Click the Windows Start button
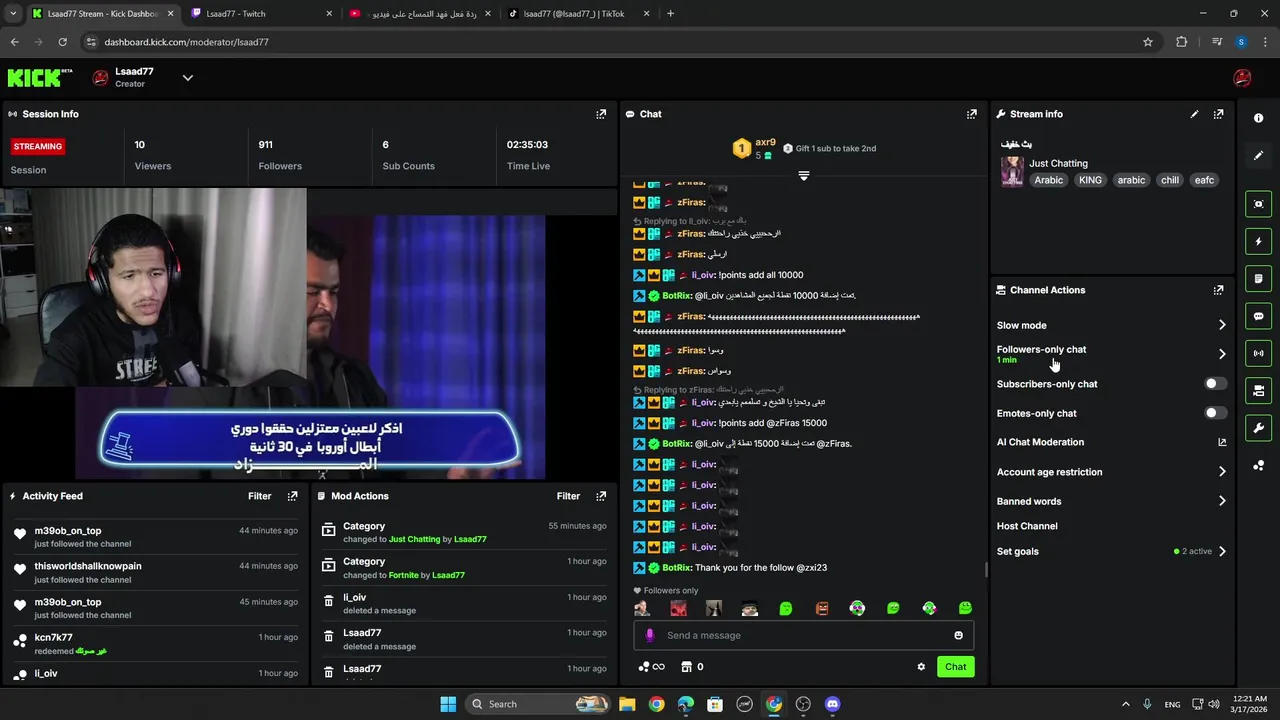Viewport: 1280px width, 720px height. pos(448,704)
